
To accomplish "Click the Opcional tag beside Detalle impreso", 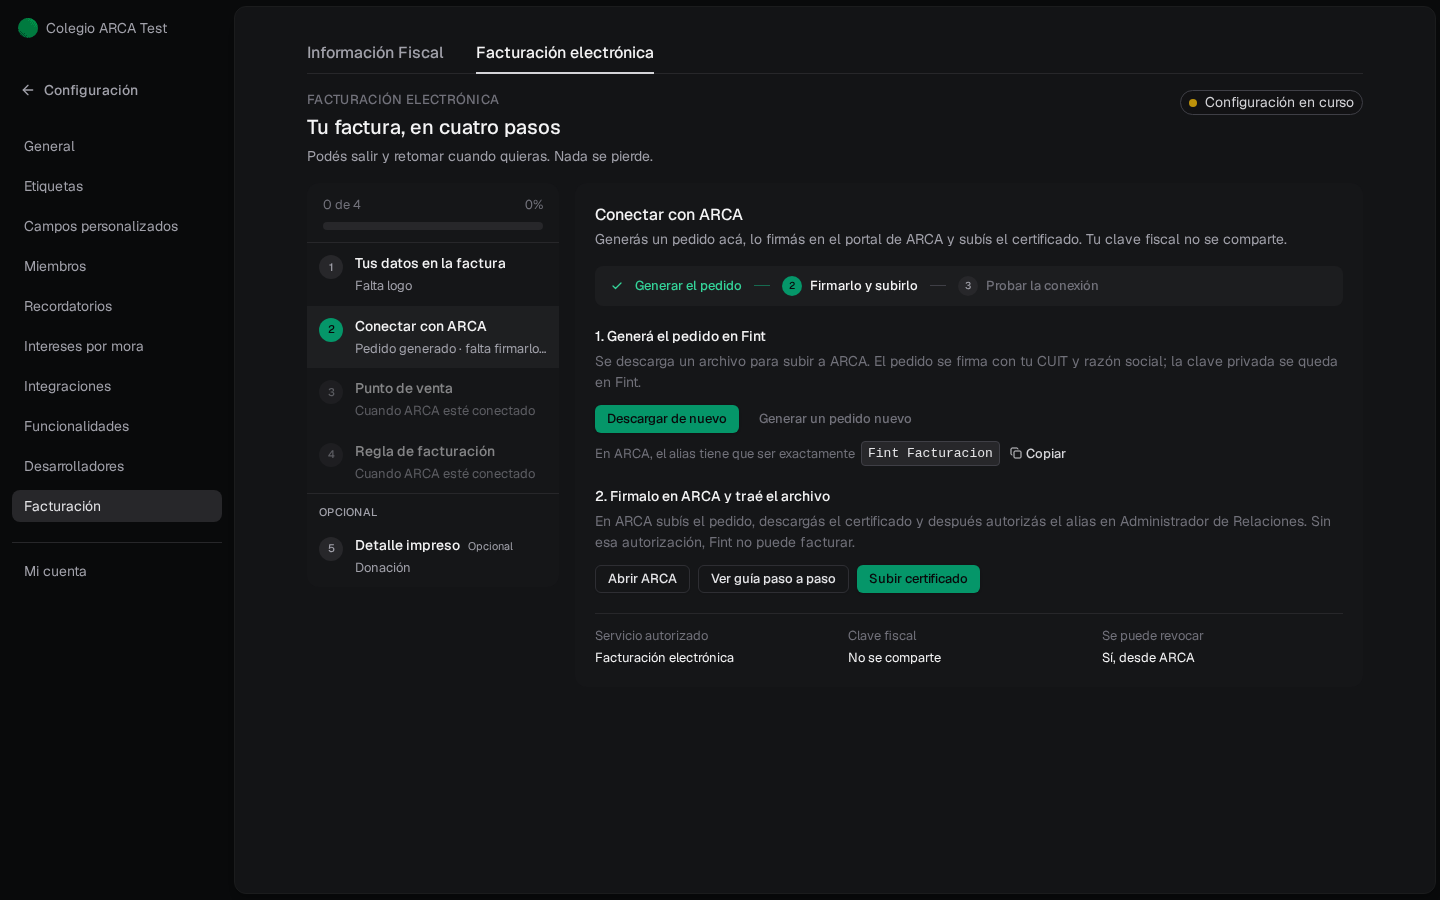I will coord(490,546).
